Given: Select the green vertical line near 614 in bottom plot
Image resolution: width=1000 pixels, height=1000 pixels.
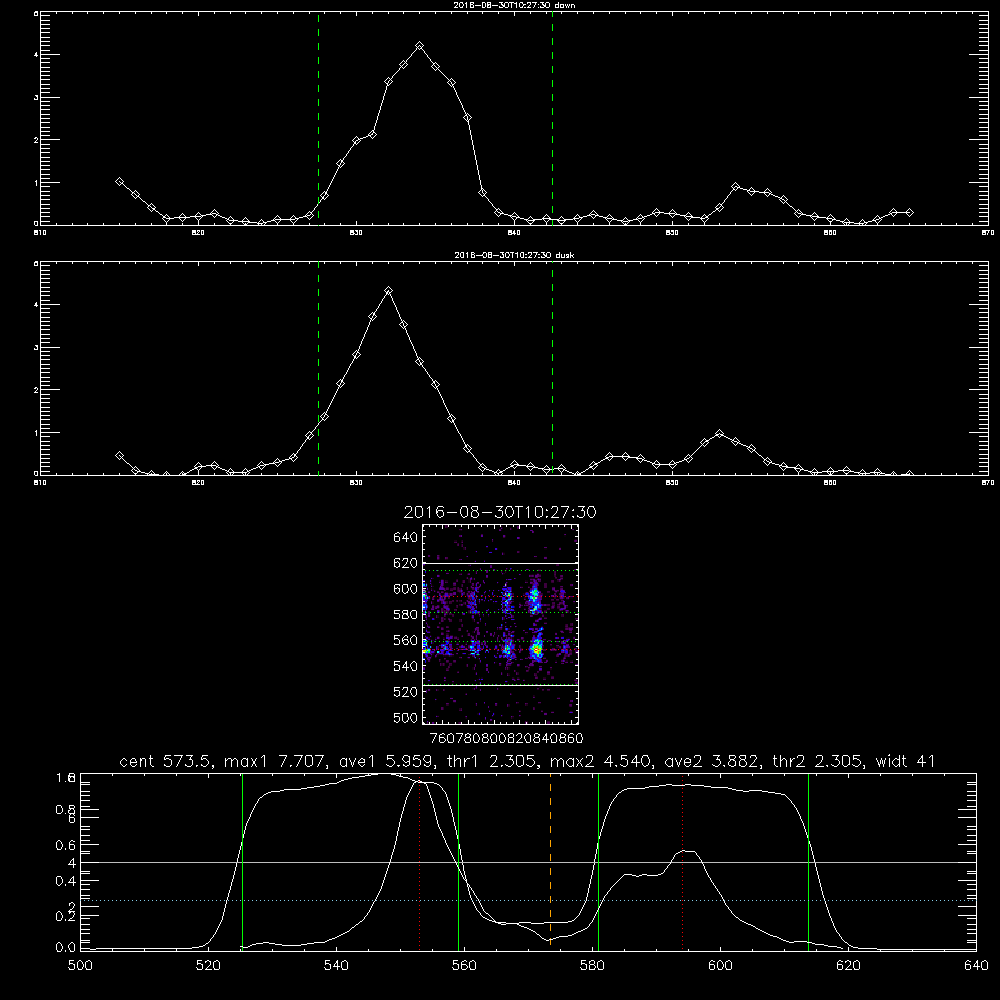Looking at the screenshot, I should (x=808, y=861).
